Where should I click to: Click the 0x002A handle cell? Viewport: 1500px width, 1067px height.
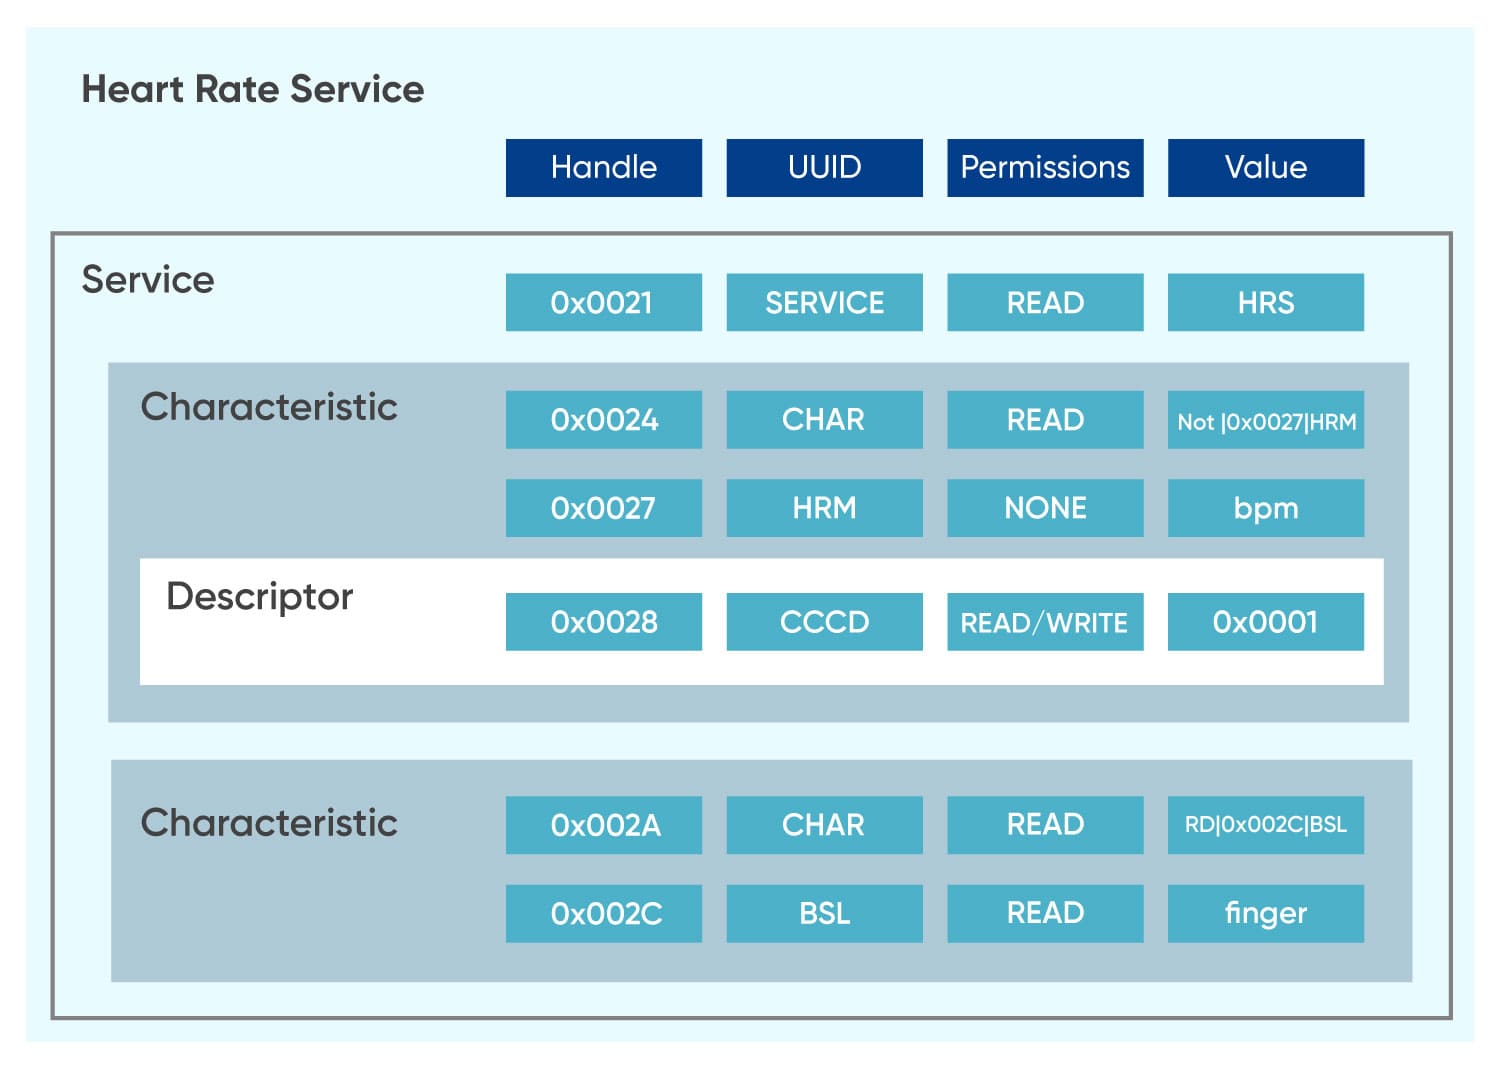tap(603, 825)
